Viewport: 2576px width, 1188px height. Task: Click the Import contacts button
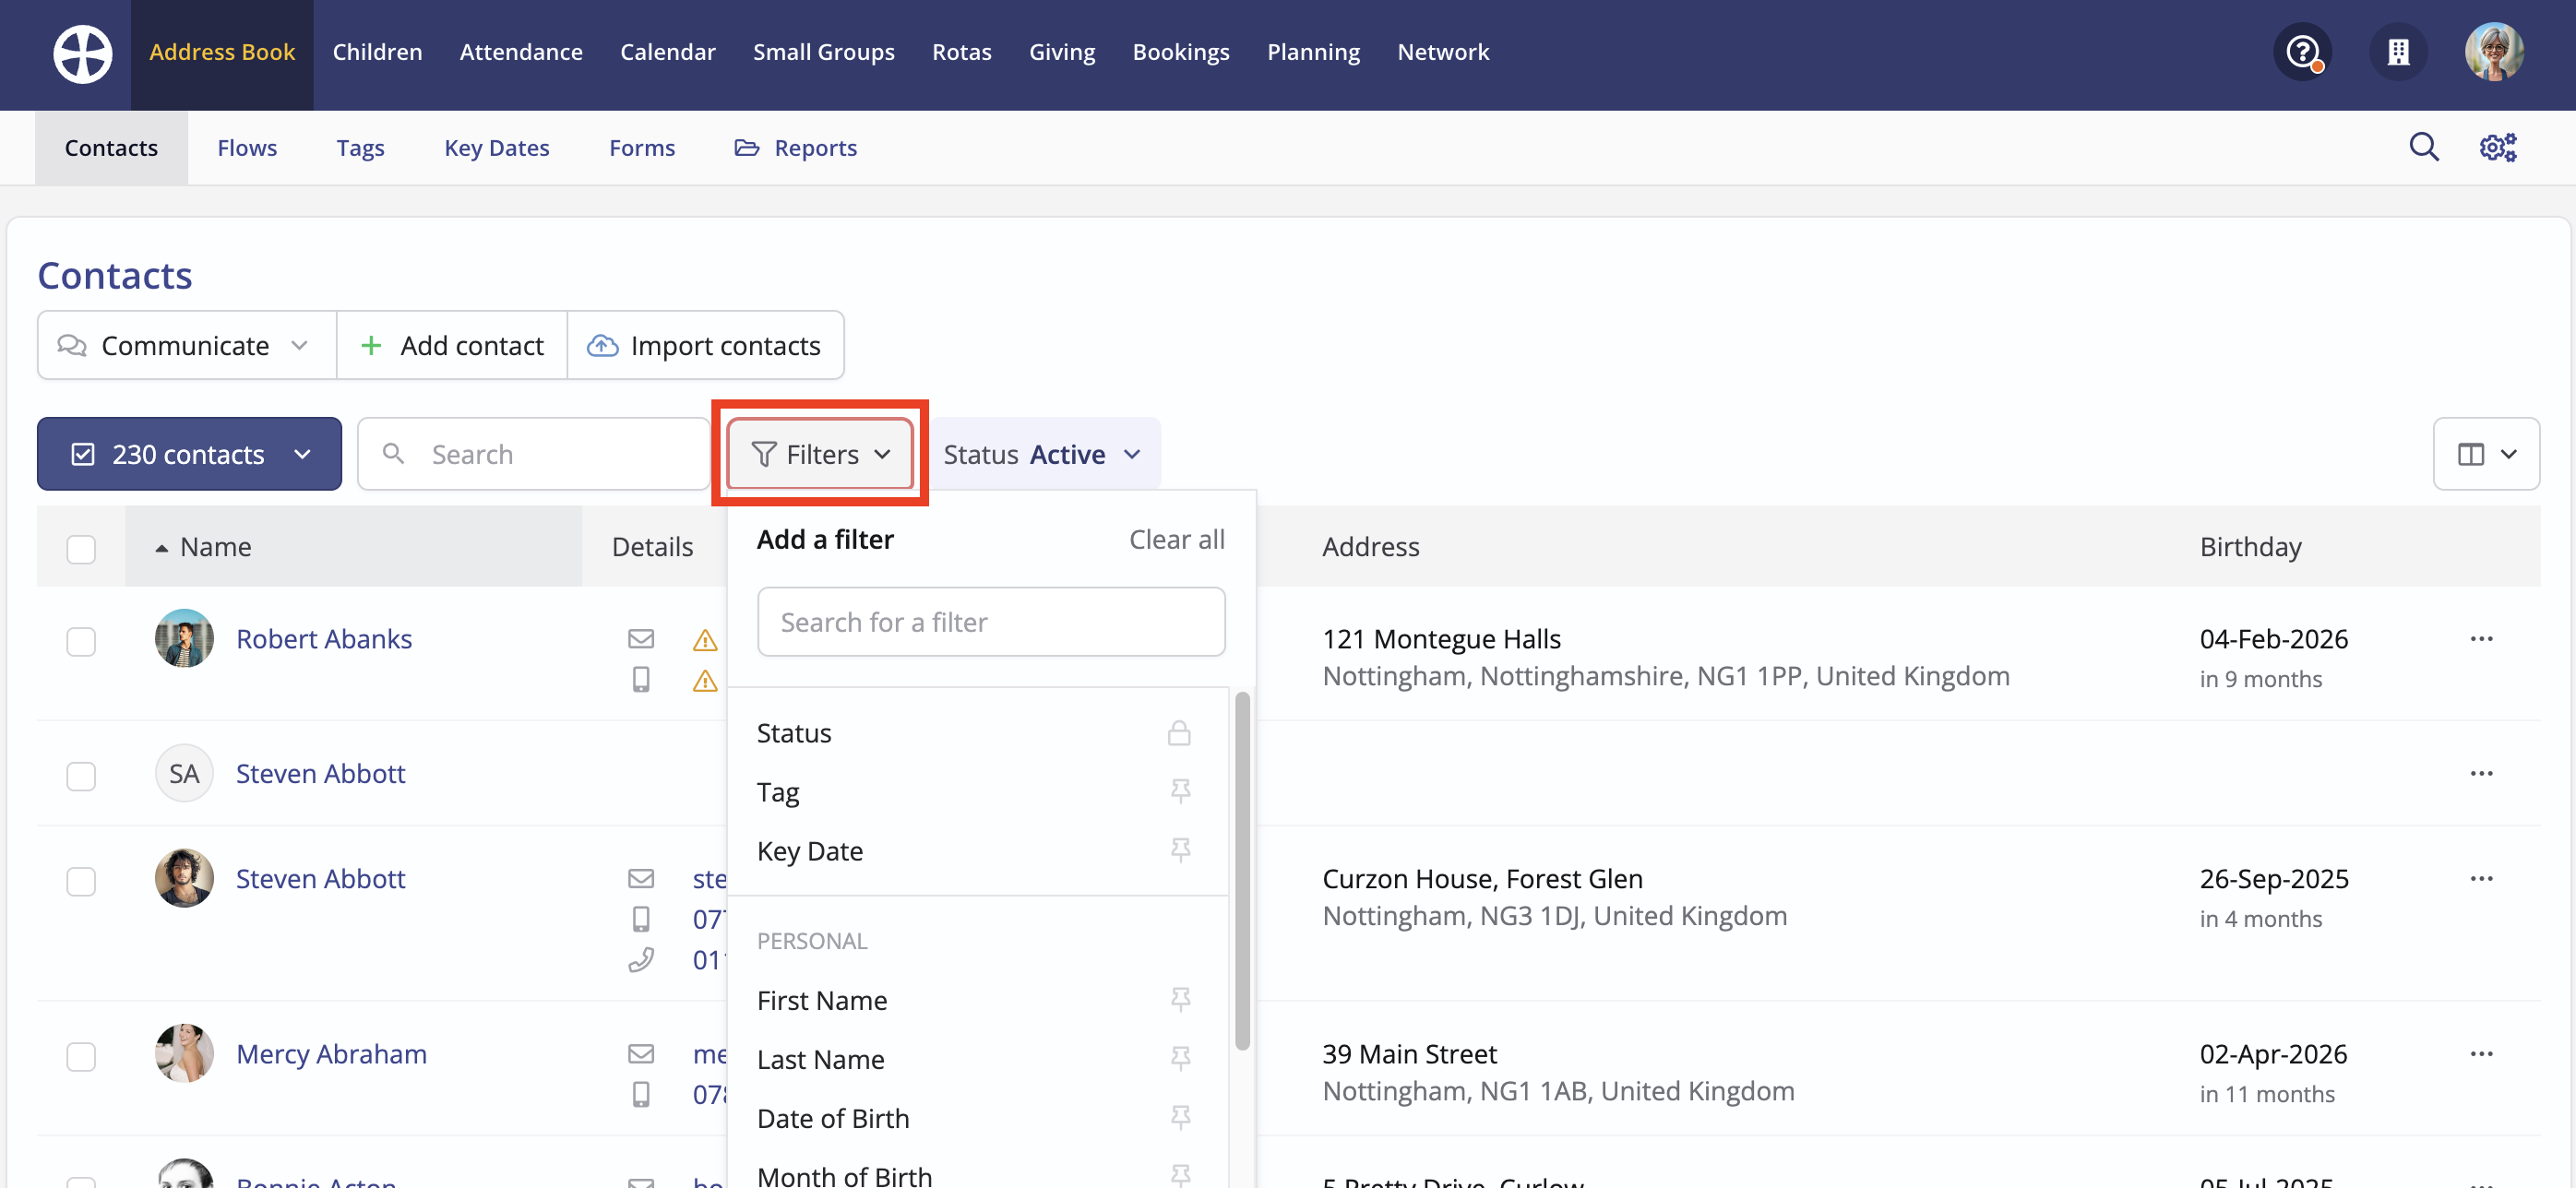pyautogui.click(x=705, y=345)
